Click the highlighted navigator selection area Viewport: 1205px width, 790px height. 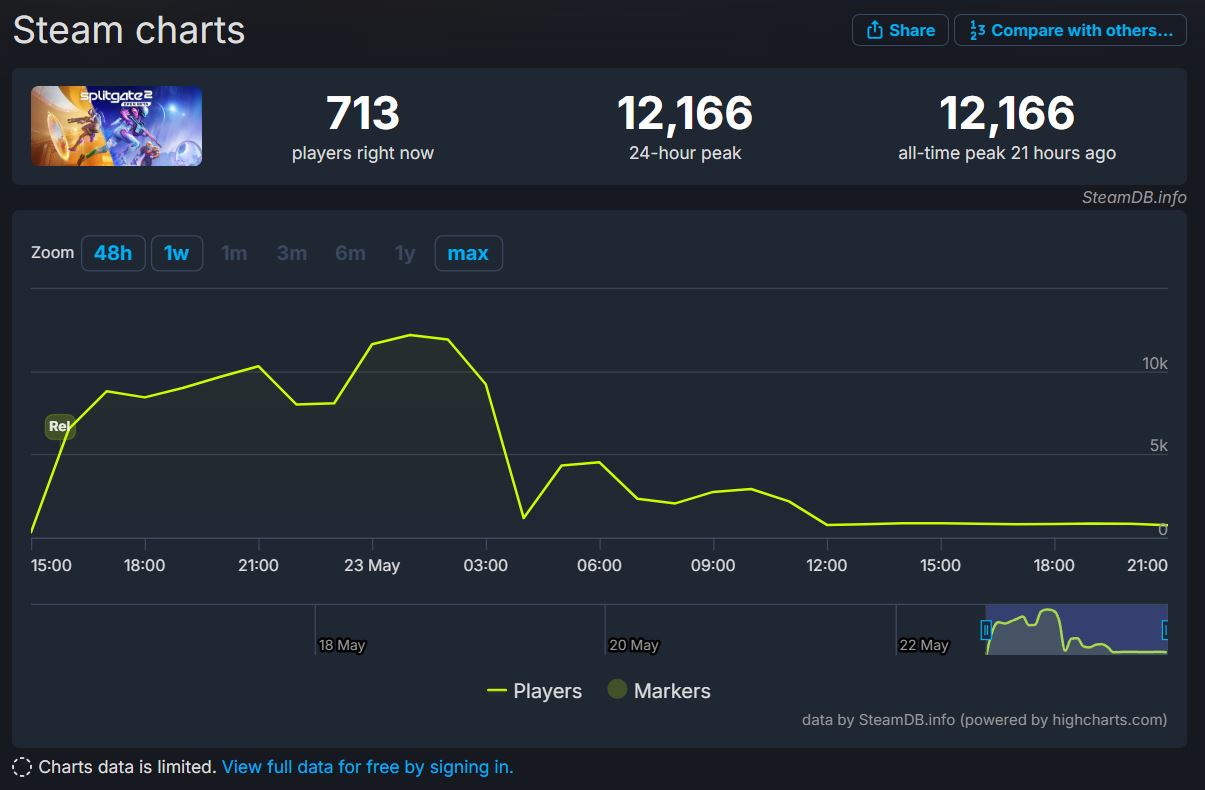(x=1076, y=630)
